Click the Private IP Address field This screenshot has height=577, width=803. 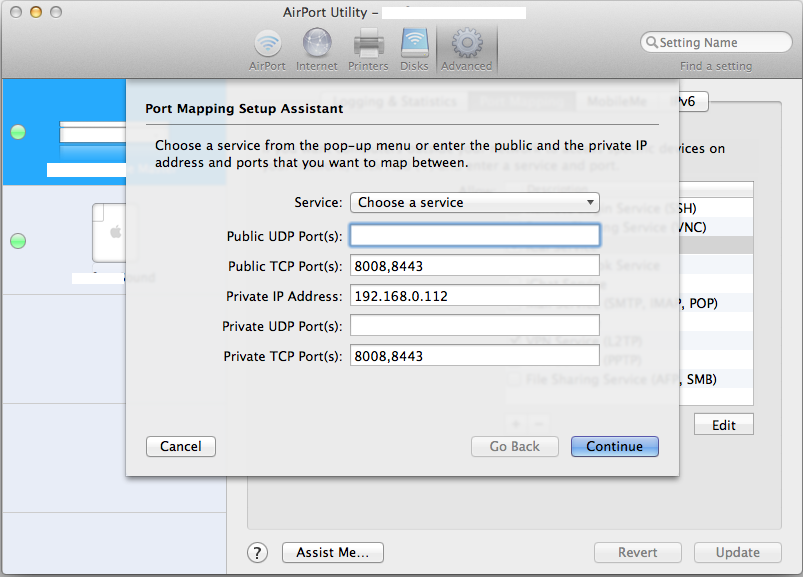(x=475, y=296)
